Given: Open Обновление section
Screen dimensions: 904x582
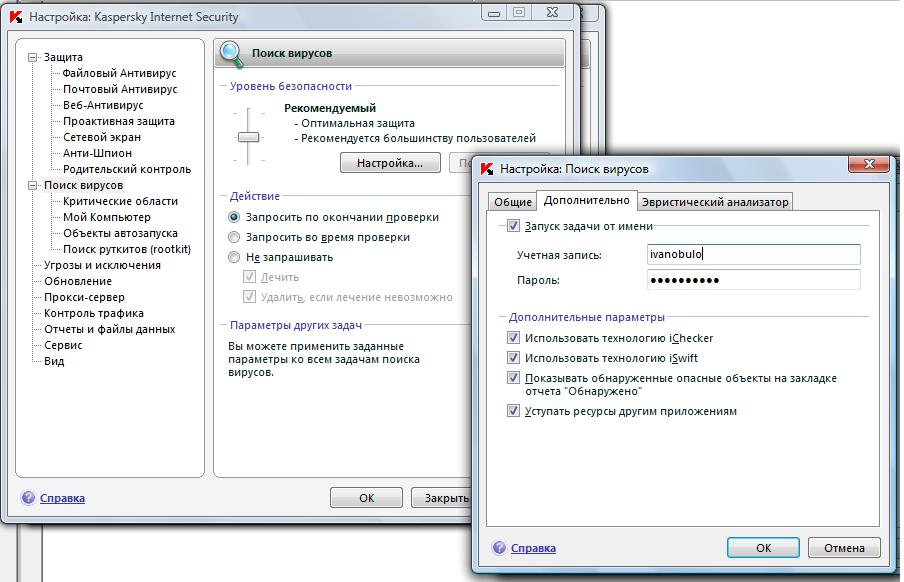Looking at the screenshot, I should pyautogui.click(x=78, y=281).
